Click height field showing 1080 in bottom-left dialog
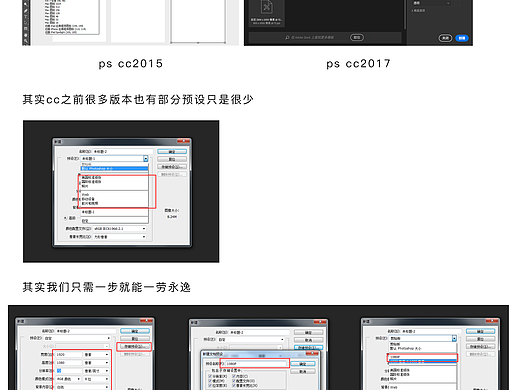 point(69,362)
